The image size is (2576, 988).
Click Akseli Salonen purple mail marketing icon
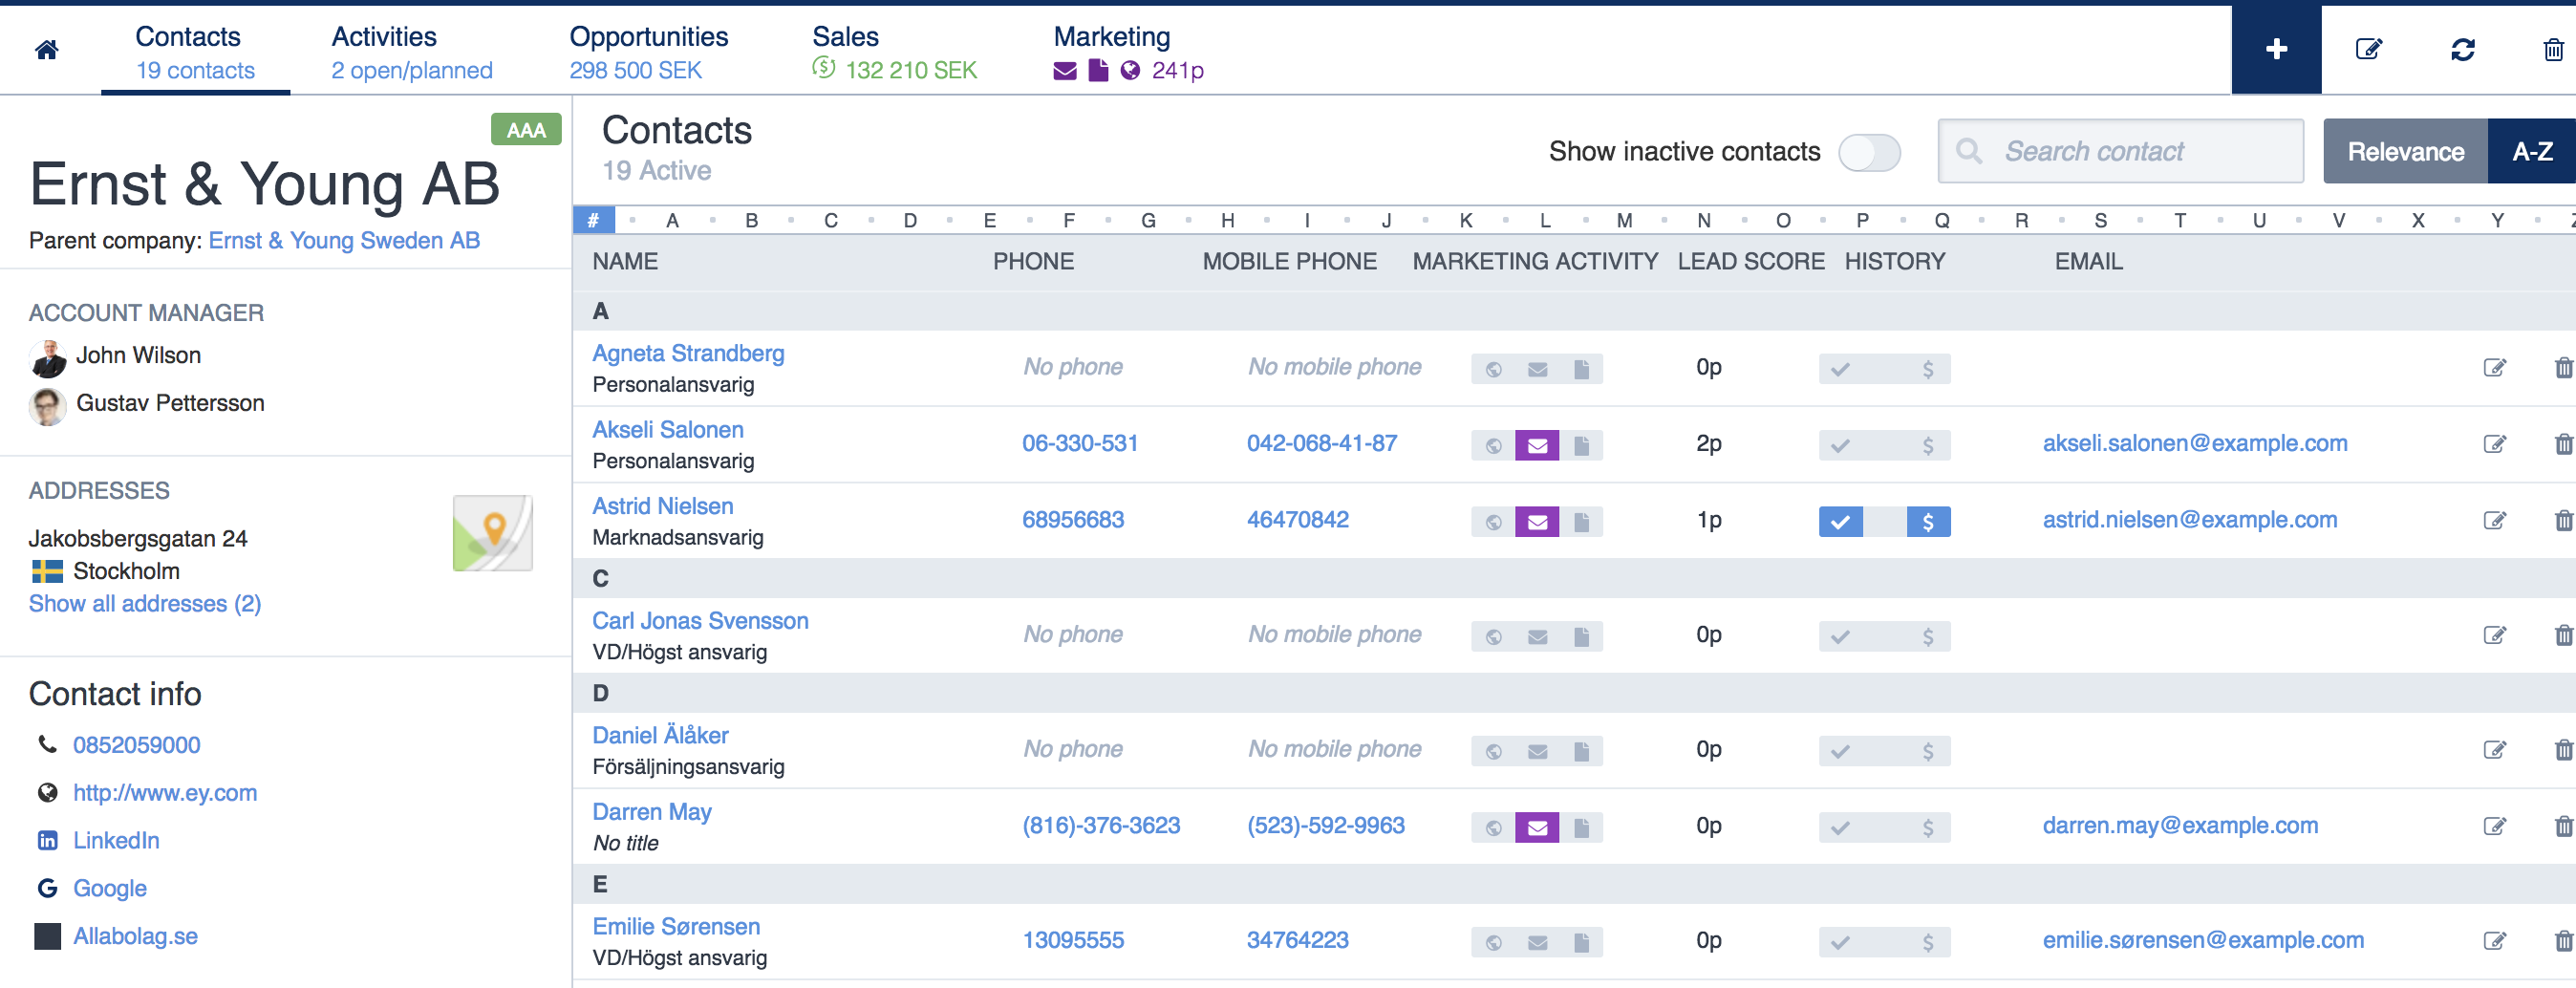point(1537,445)
